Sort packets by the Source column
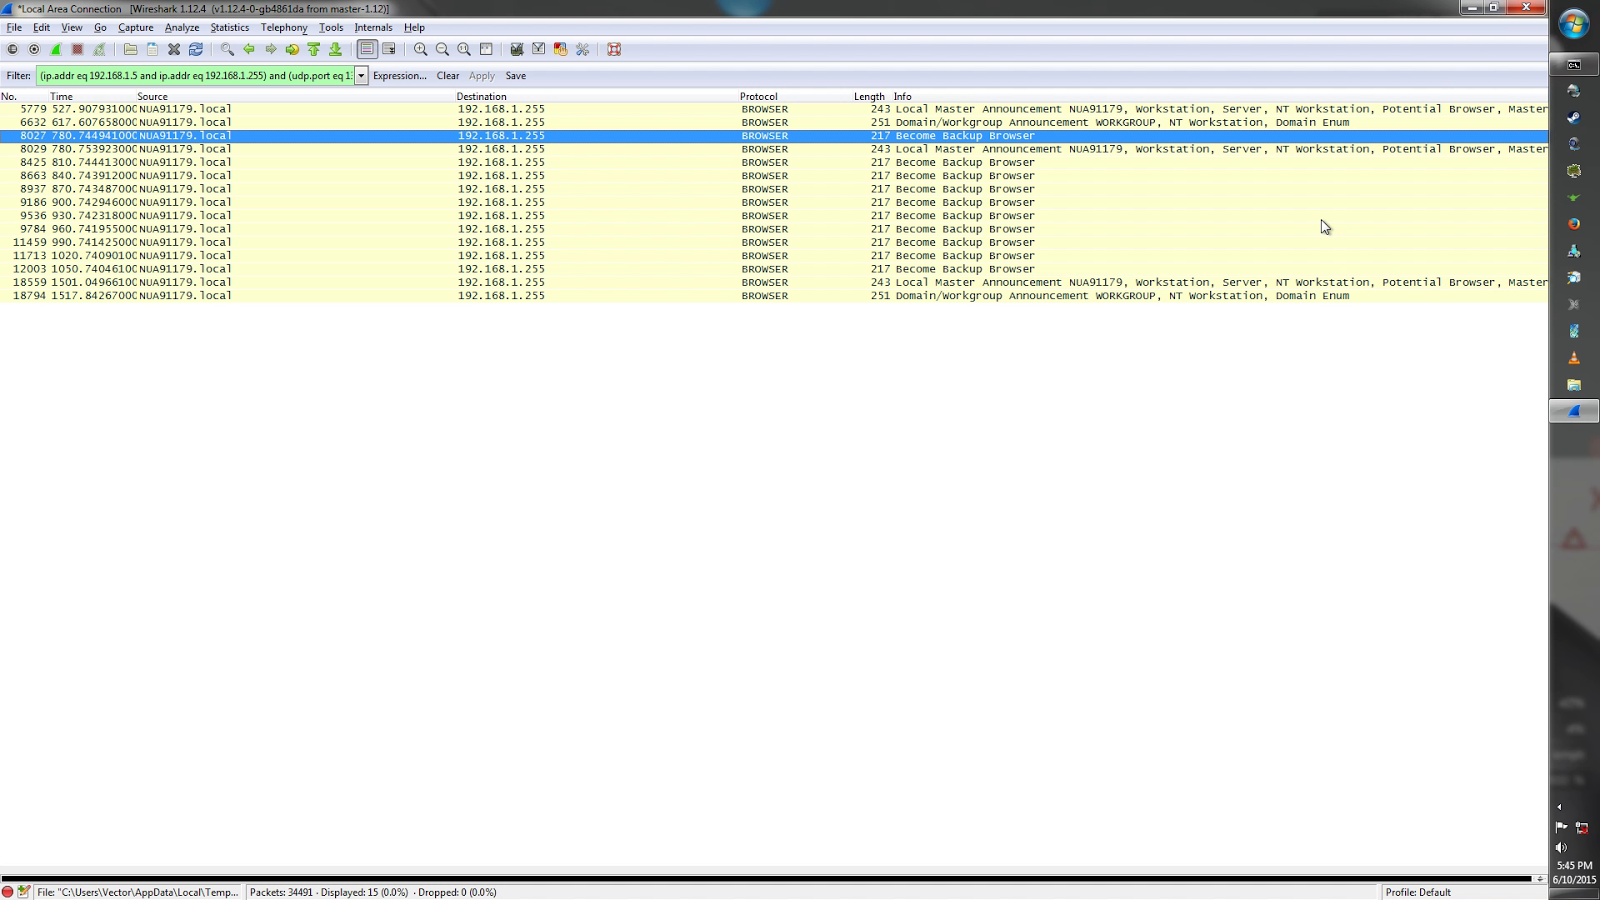 (296, 97)
